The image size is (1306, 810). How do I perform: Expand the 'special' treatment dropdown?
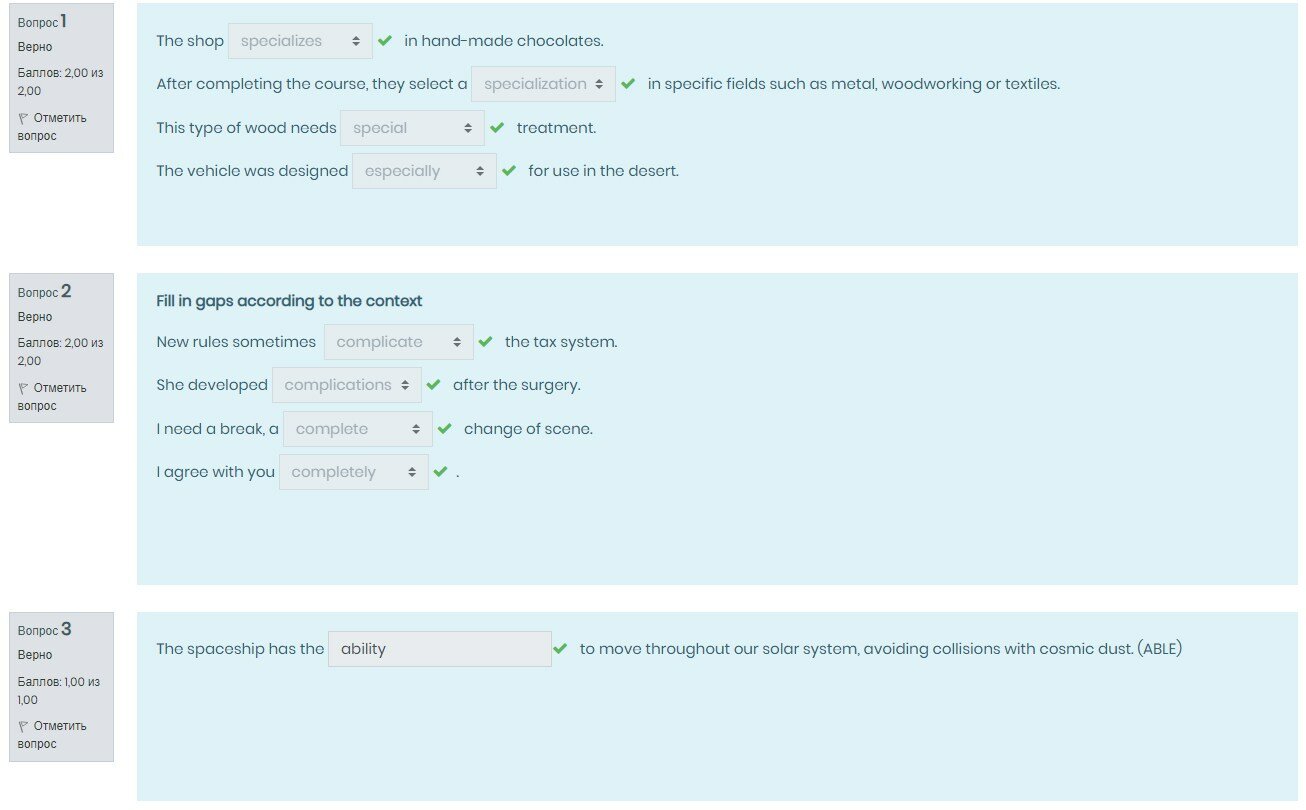tap(412, 128)
